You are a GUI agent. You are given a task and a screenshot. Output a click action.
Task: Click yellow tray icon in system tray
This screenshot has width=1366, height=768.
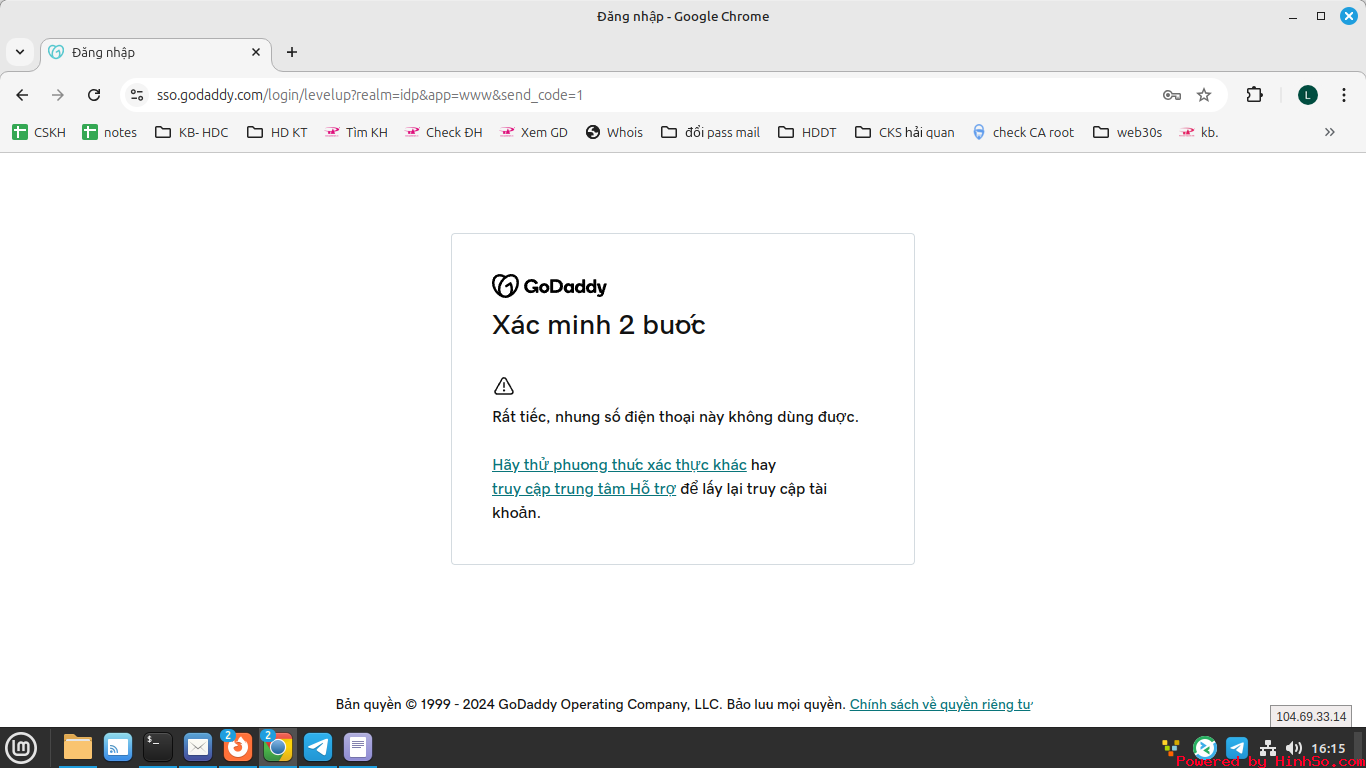pyautogui.click(x=1171, y=748)
